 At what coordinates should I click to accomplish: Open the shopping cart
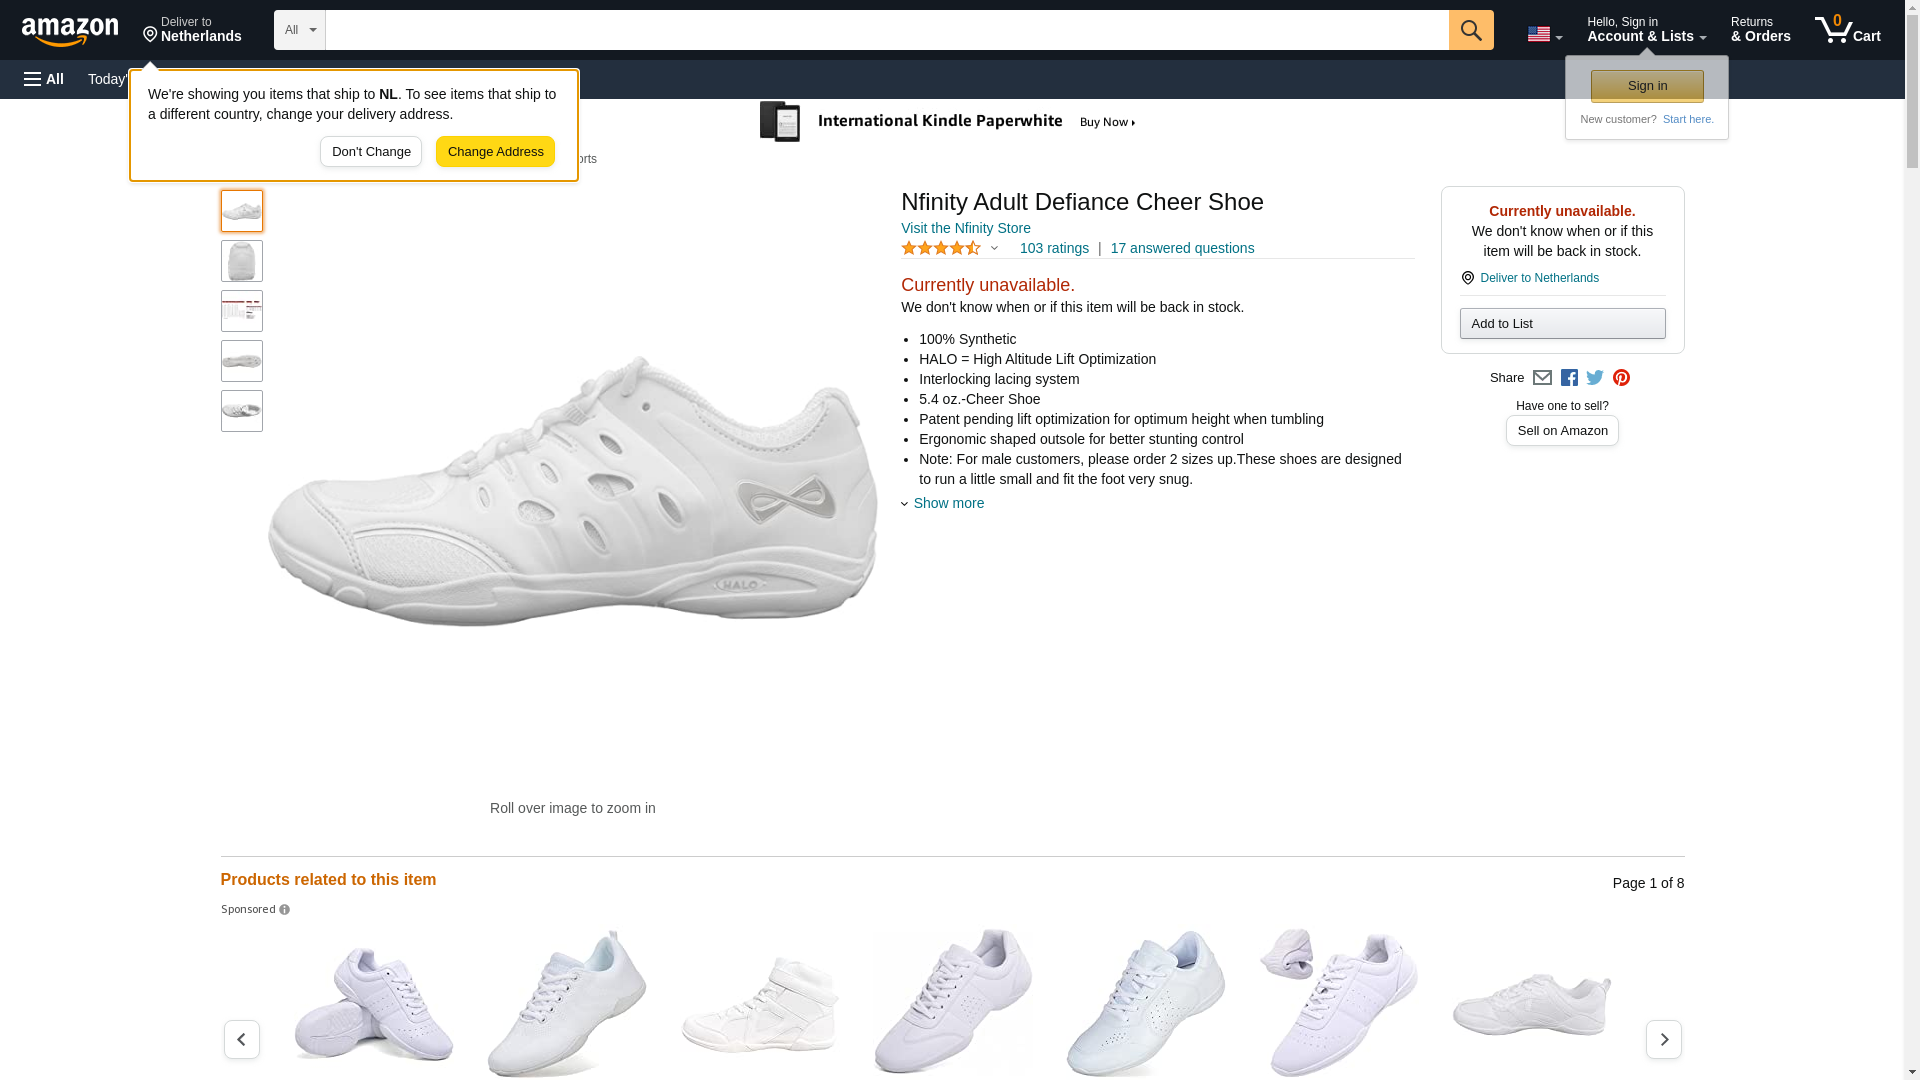(1848, 30)
